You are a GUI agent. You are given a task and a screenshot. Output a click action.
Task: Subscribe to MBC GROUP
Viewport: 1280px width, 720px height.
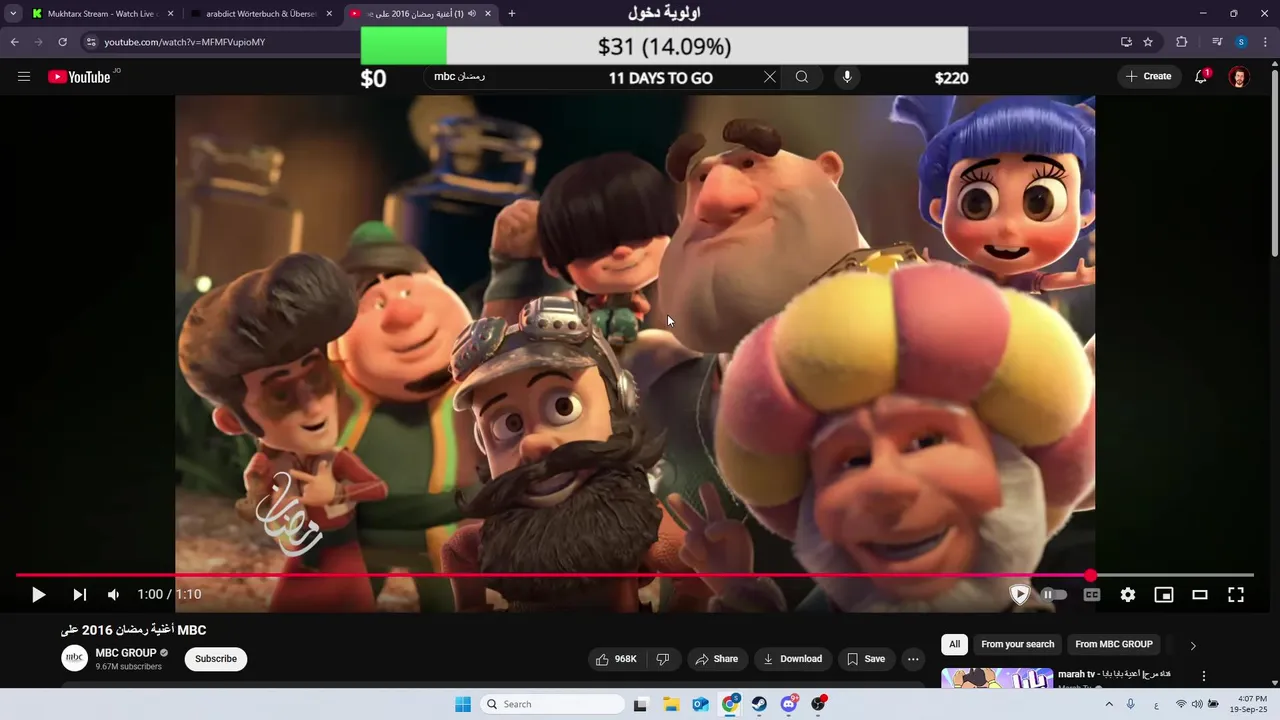(x=216, y=659)
